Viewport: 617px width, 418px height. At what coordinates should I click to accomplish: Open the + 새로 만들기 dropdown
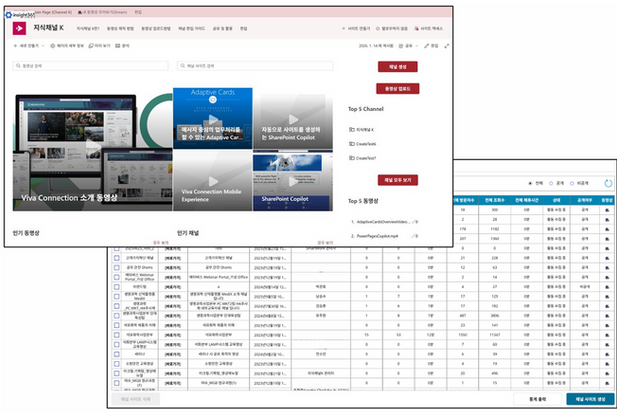(x=29, y=46)
